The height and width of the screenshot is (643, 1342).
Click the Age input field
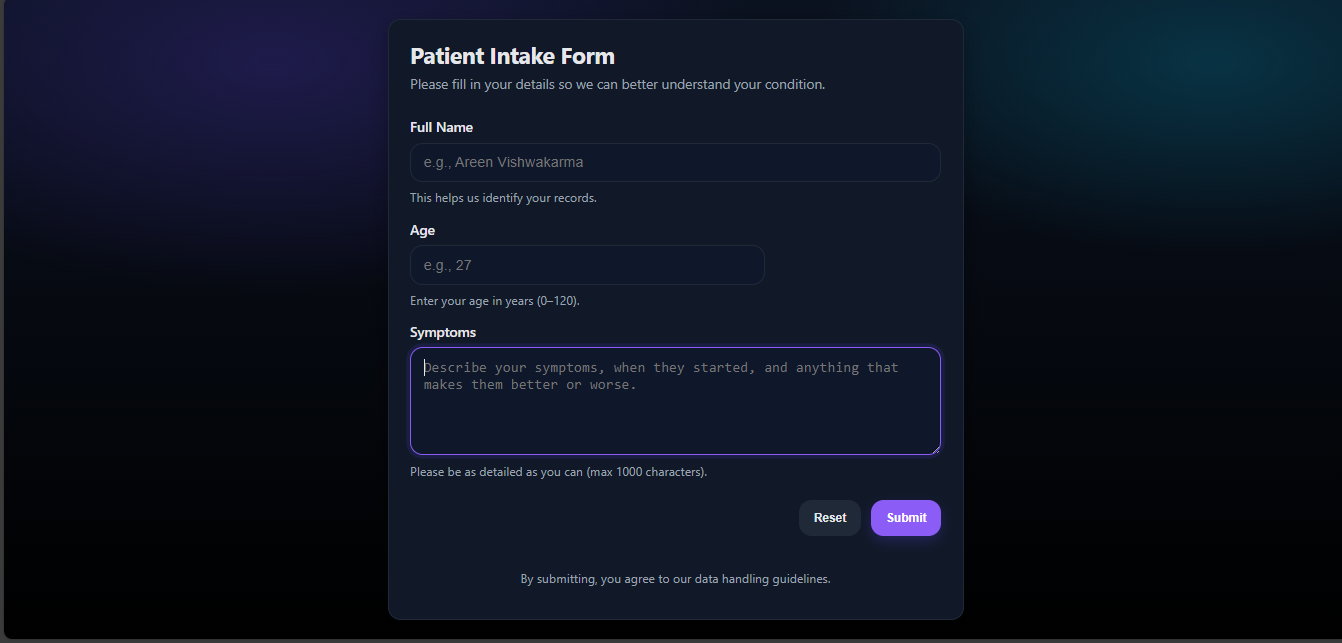tap(586, 264)
